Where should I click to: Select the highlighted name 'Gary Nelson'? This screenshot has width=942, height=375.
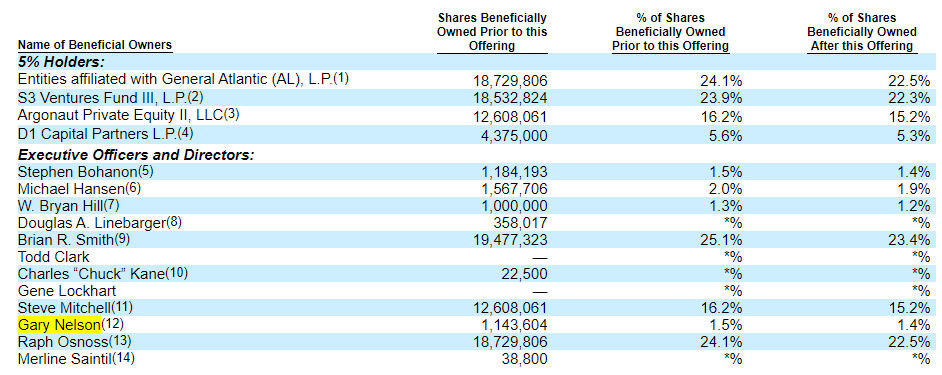pyautogui.click(x=59, y=325)
